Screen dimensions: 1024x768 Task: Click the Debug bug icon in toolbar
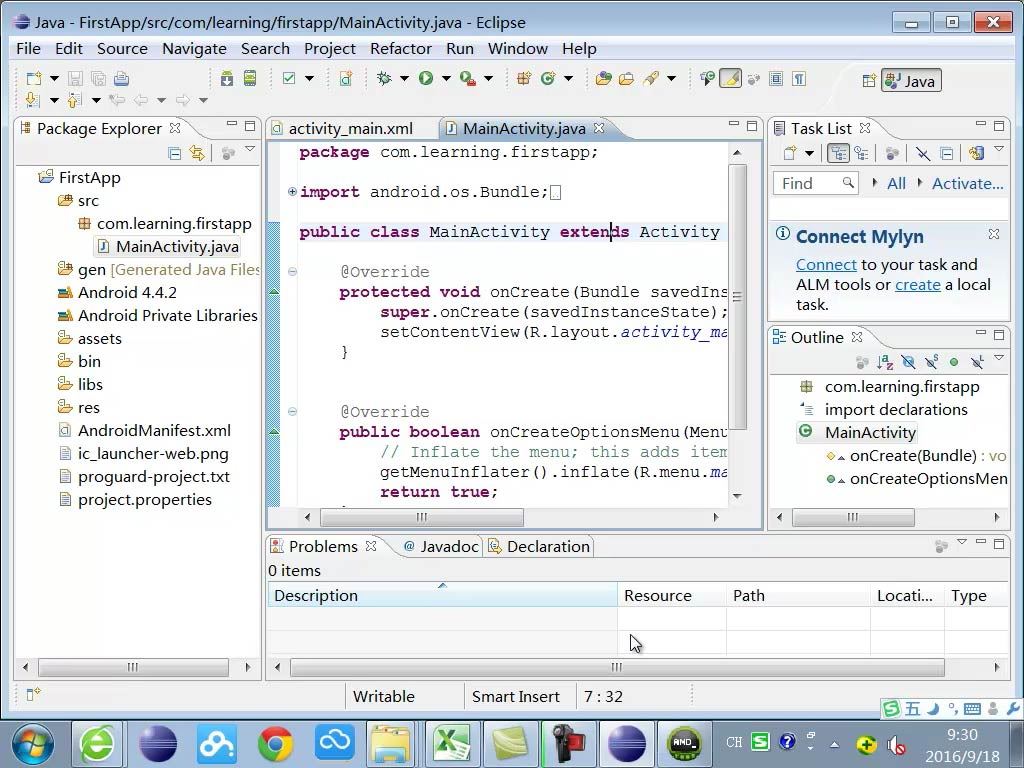(384, 78)
